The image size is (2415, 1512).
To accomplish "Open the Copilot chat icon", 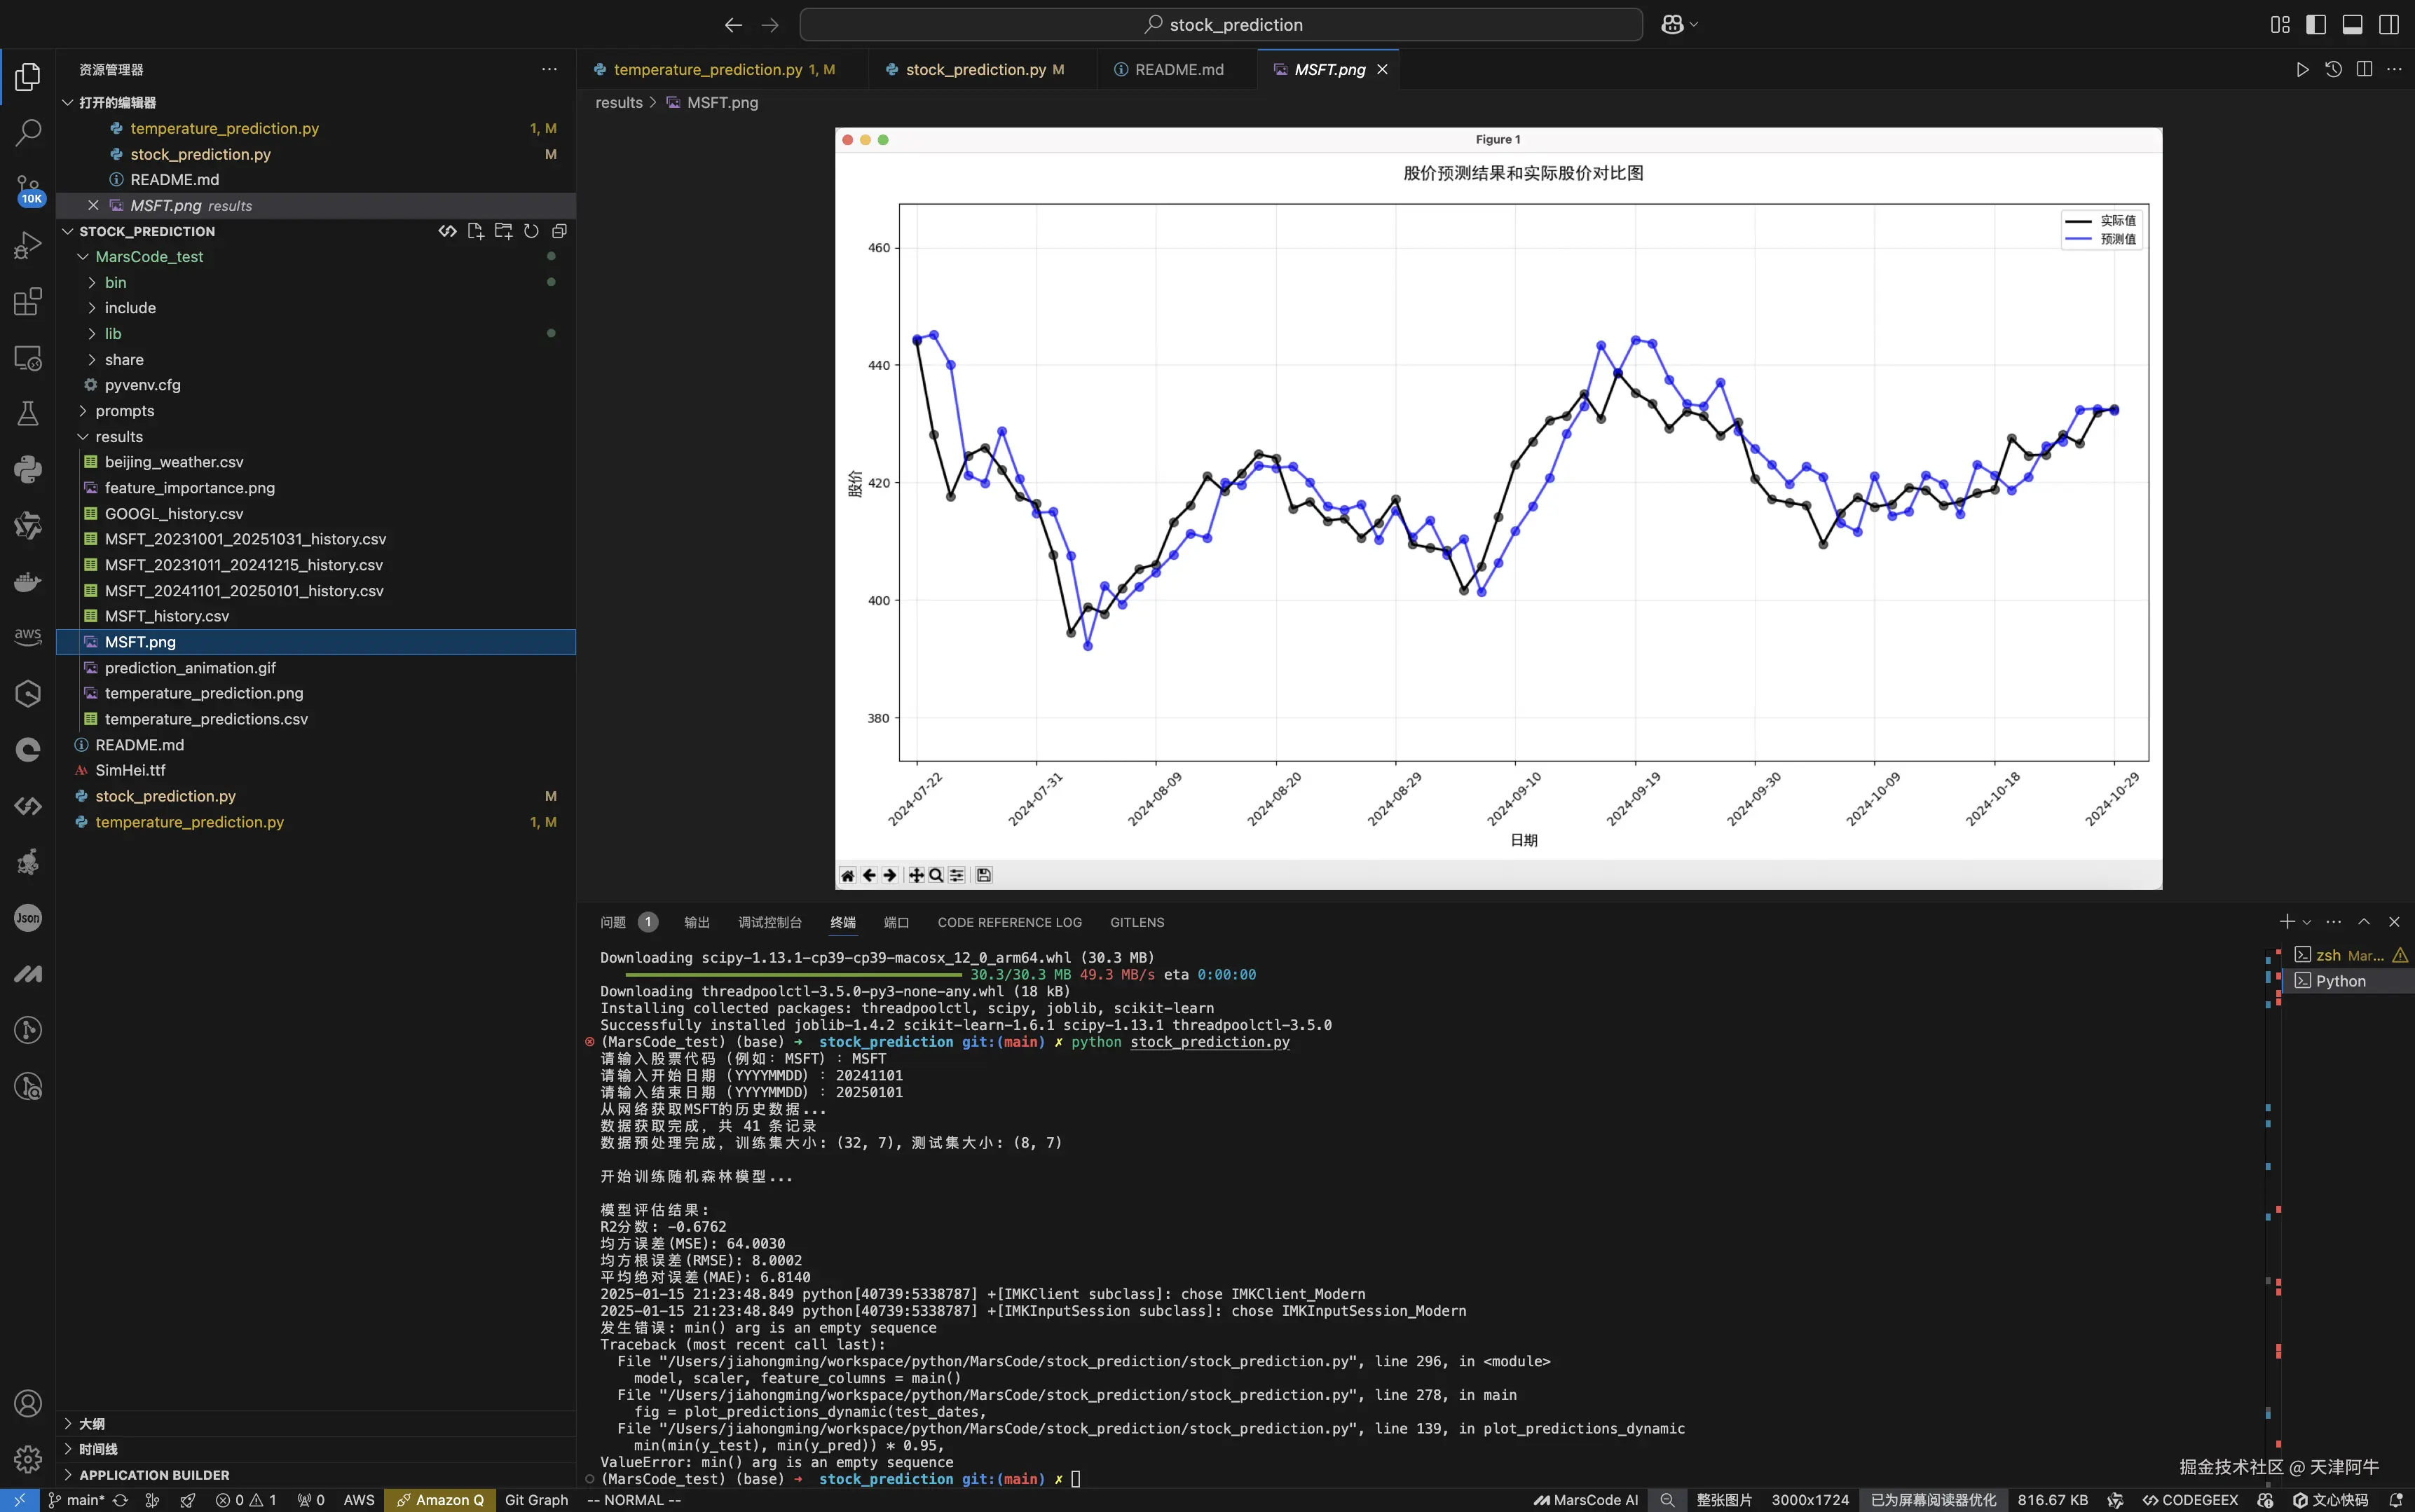I will pyautogui.click(x=1672, y=25).
